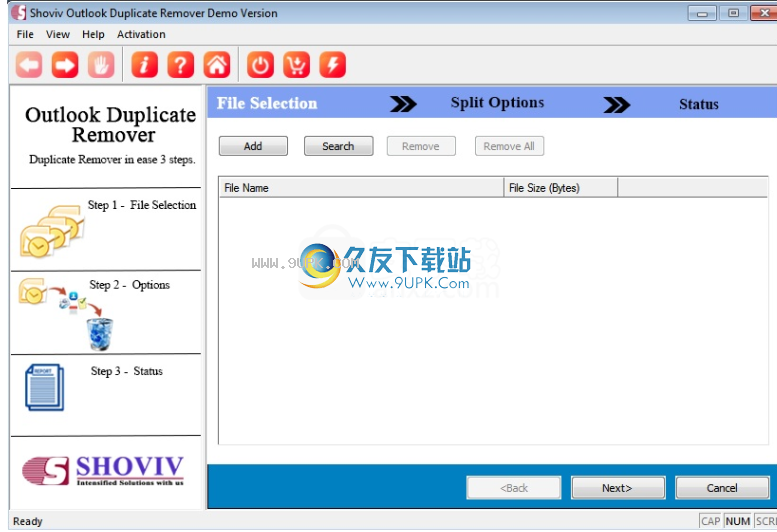Click the Add button

(x=253, y=146)
